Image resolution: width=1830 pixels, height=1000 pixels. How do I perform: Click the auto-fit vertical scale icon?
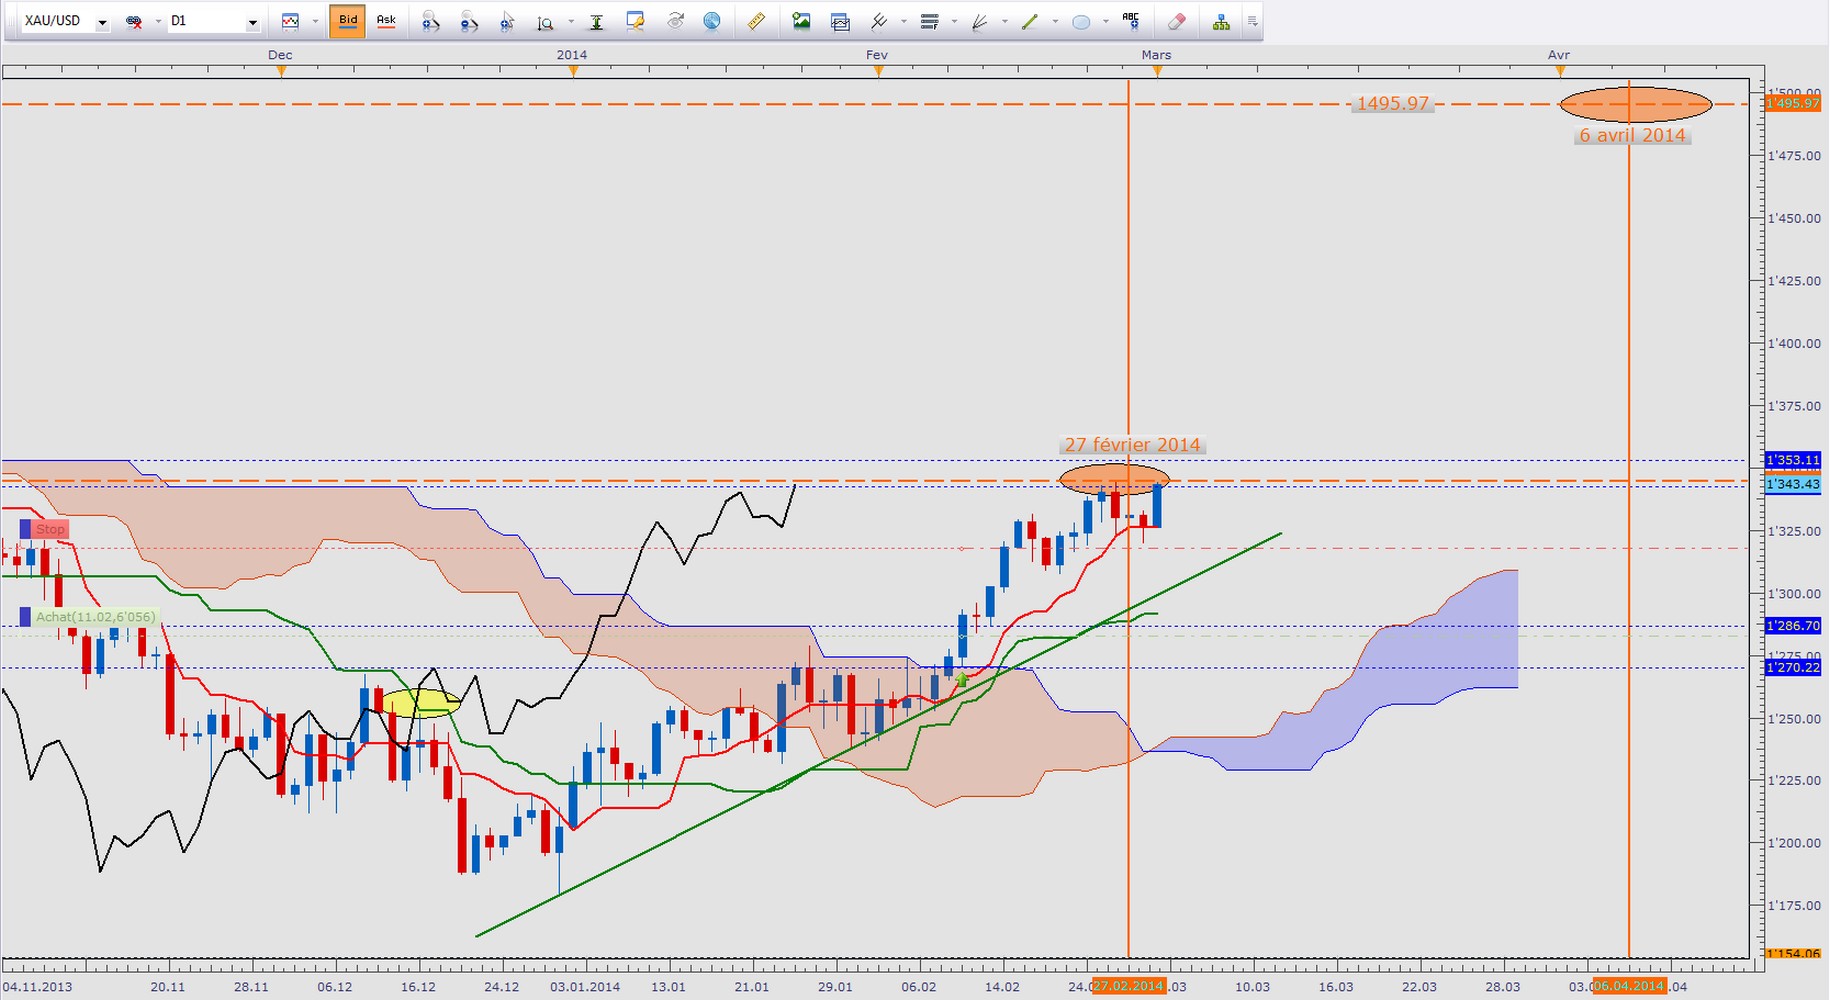(x=597, y=21)
